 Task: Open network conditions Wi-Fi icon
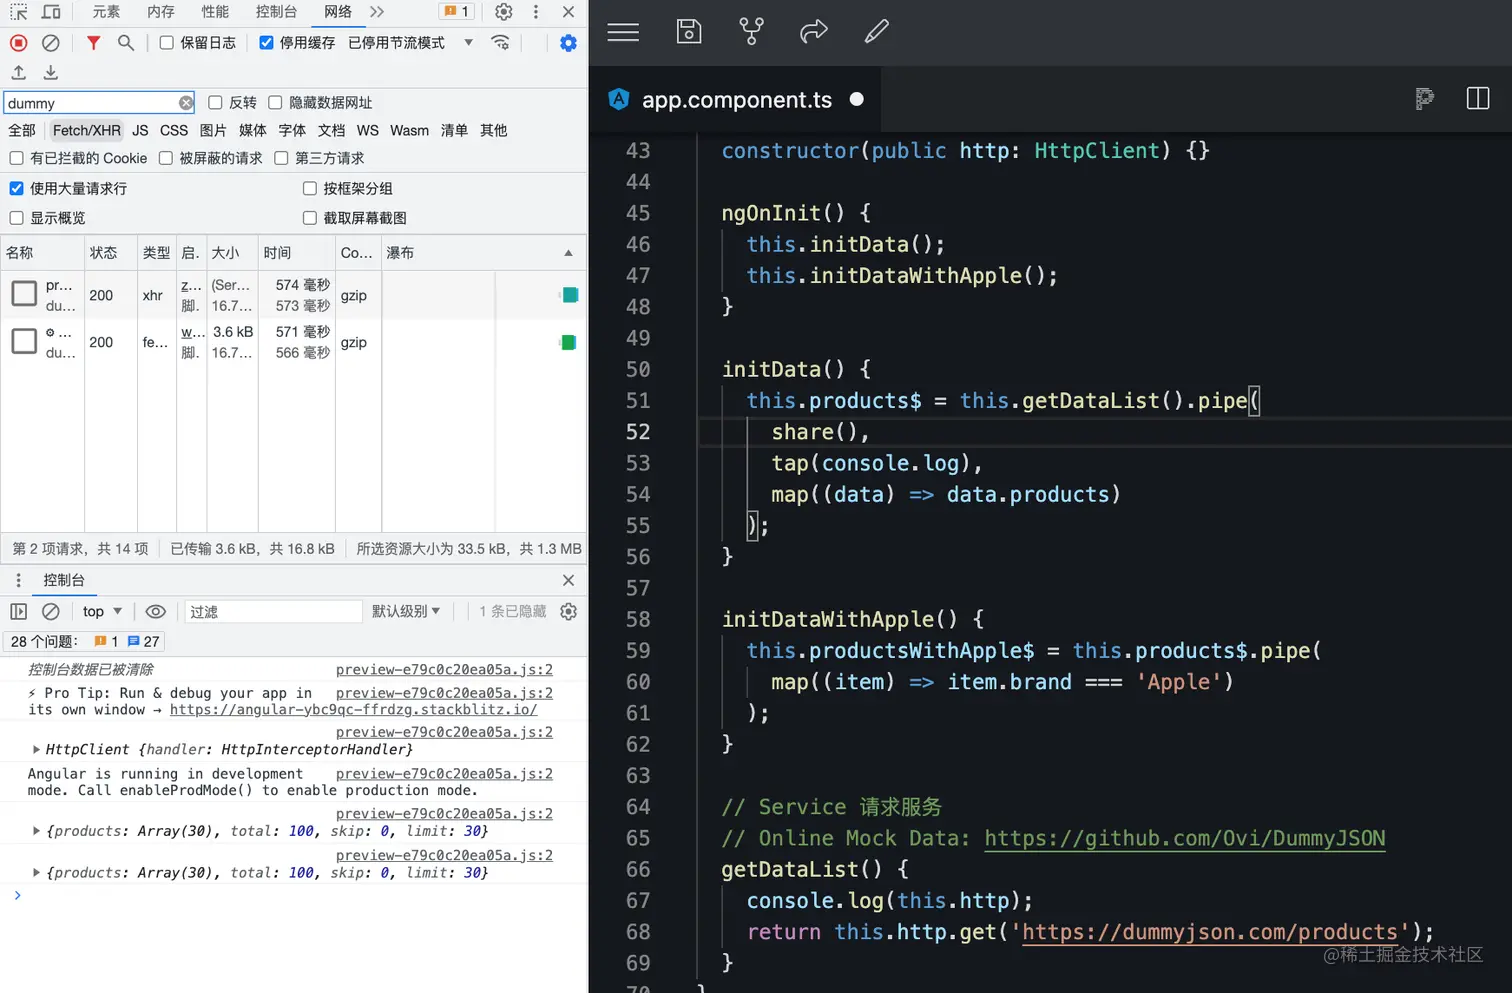pos(501,43)
